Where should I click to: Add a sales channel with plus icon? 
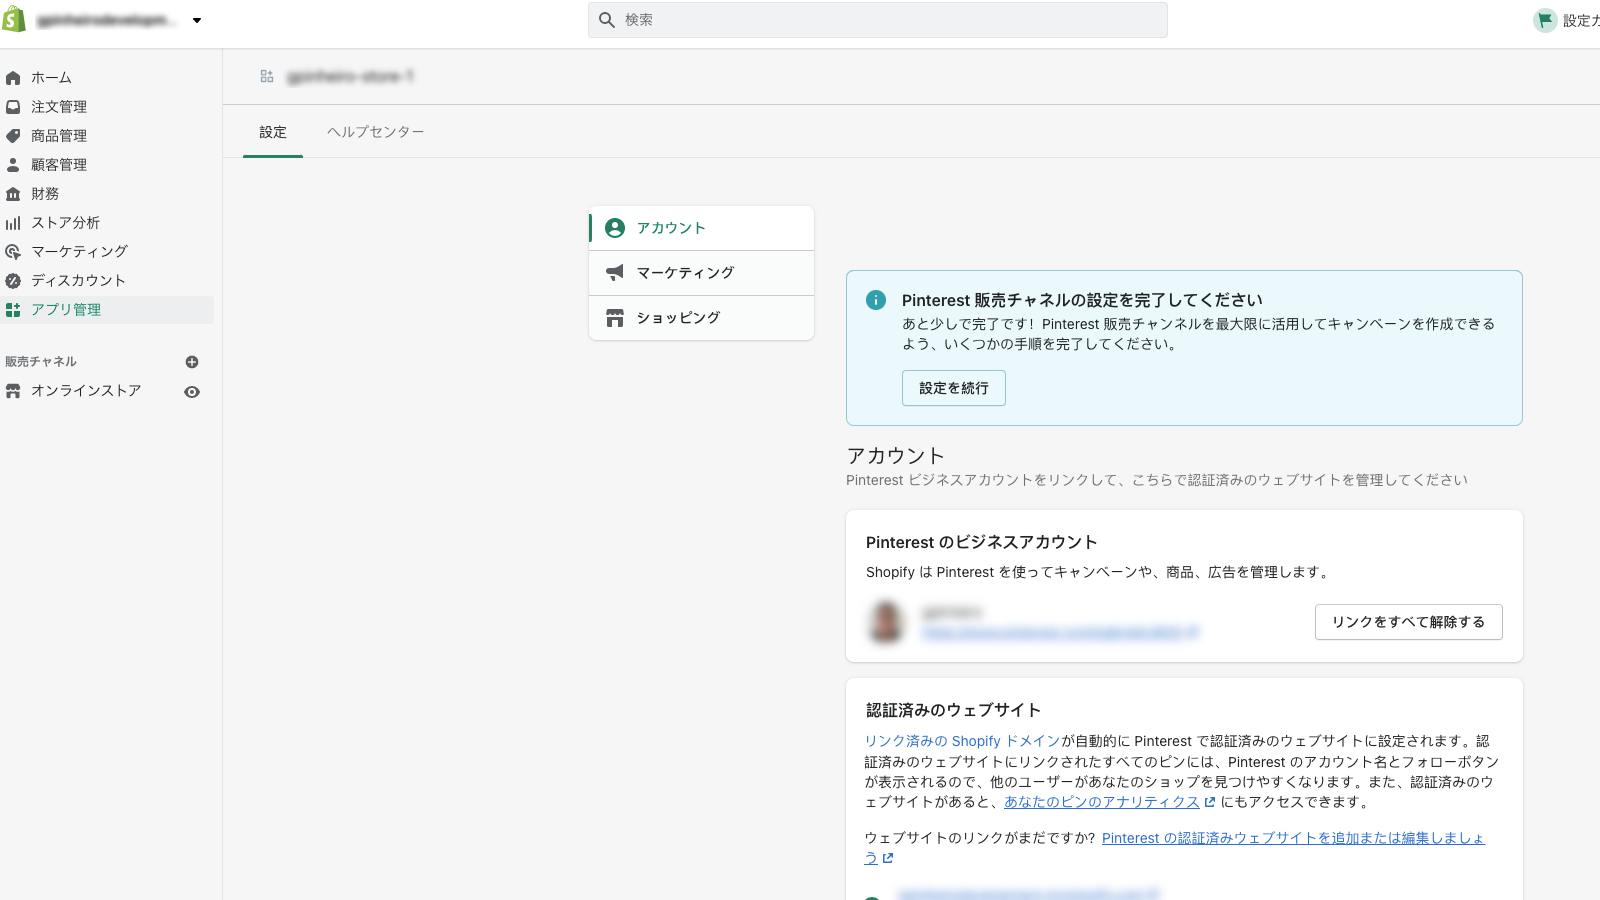[x=192, y=362]
